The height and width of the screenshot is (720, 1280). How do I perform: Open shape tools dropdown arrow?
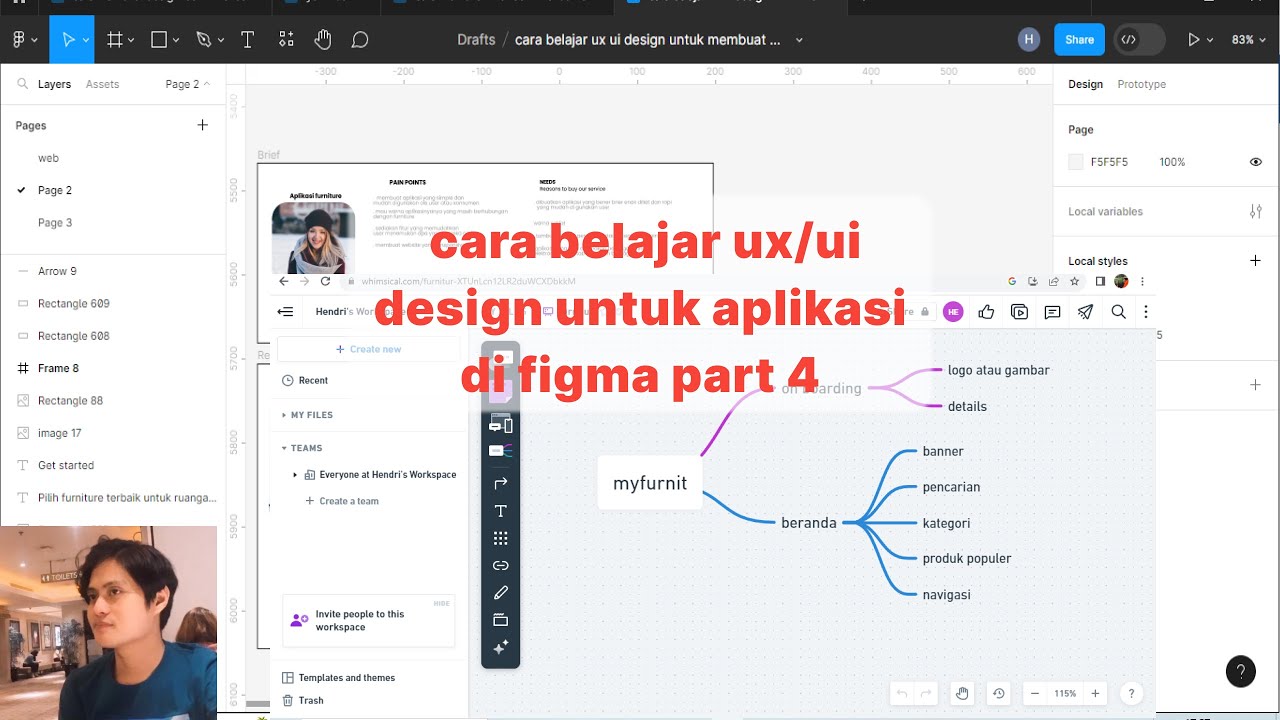(x=176, y=41)
